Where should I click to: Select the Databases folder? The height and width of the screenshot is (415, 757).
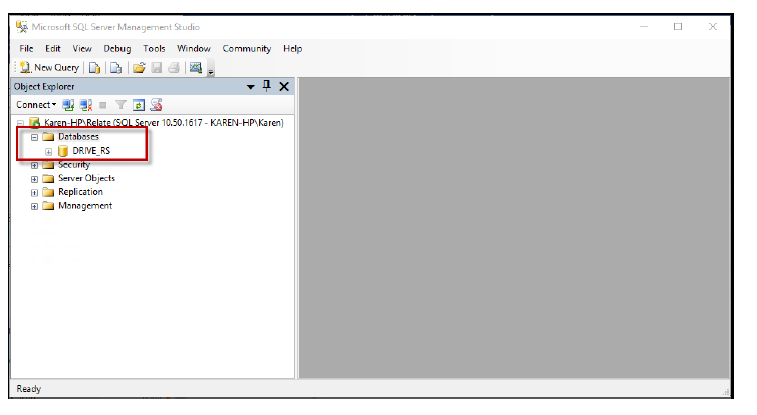[x=78, y=137]
